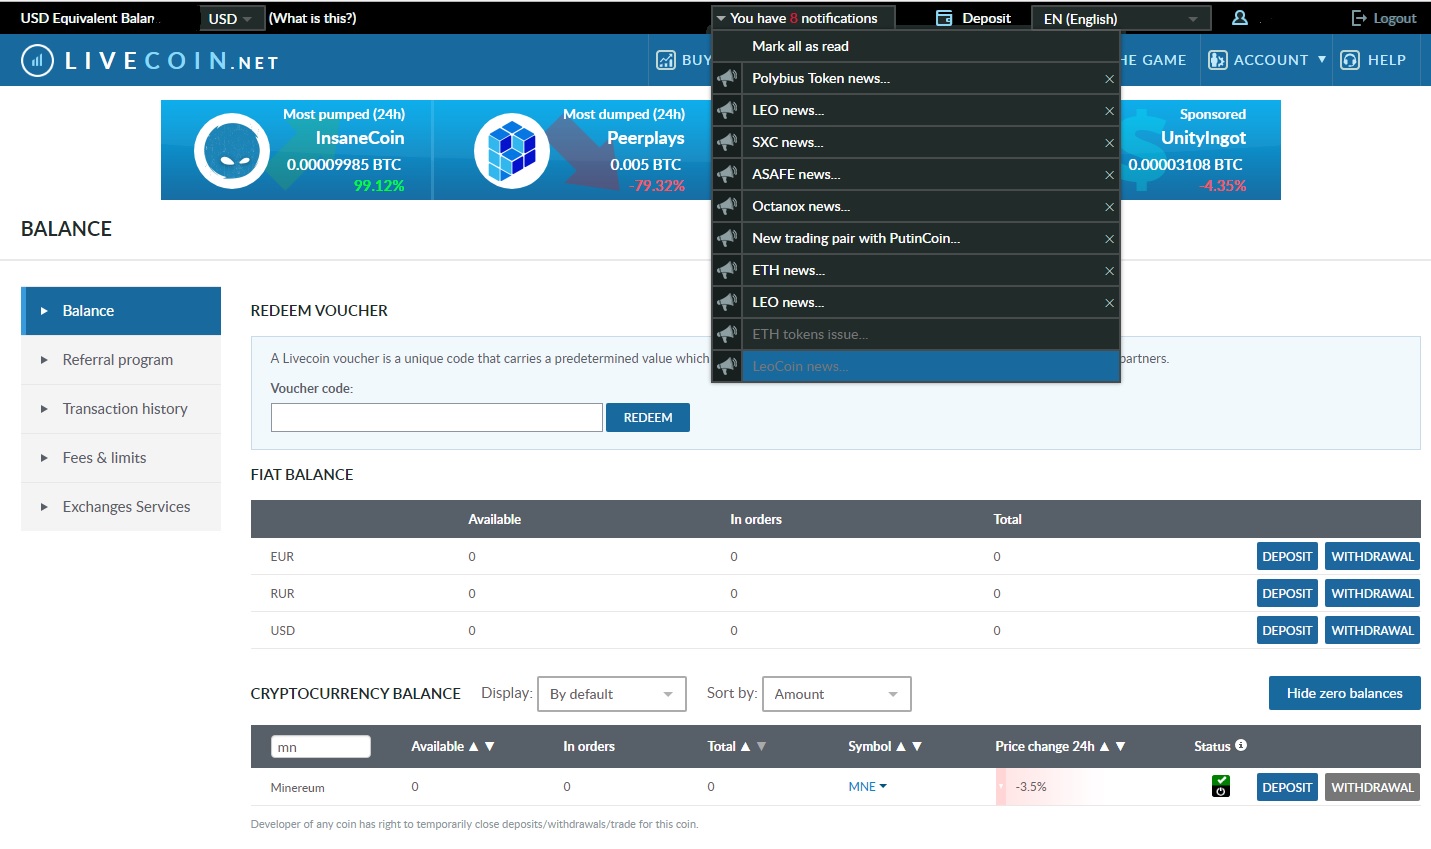Click megaphone icon beside ETH tokens issue
Image resolution: width=1431 pixels, height=849 pixels.
pos(727,334)
